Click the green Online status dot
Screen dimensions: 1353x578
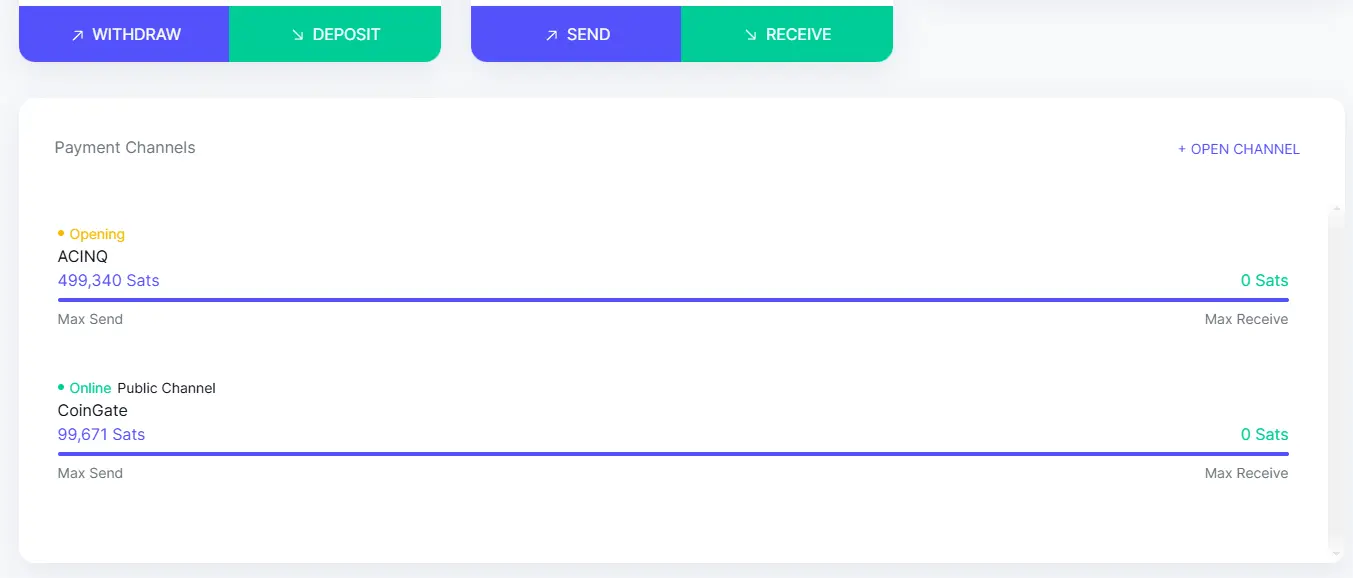tap(61, 387)
